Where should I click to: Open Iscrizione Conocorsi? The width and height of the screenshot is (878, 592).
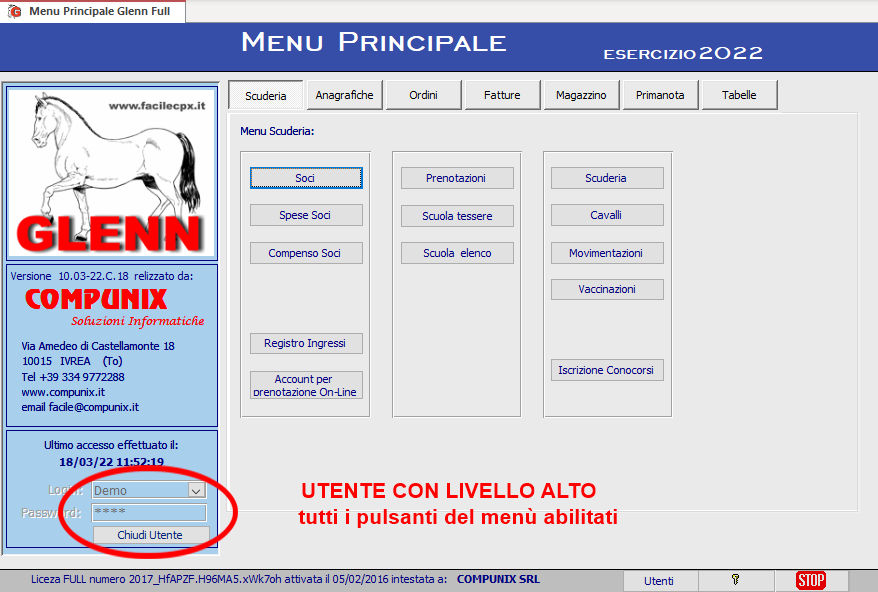coord(607,370)
